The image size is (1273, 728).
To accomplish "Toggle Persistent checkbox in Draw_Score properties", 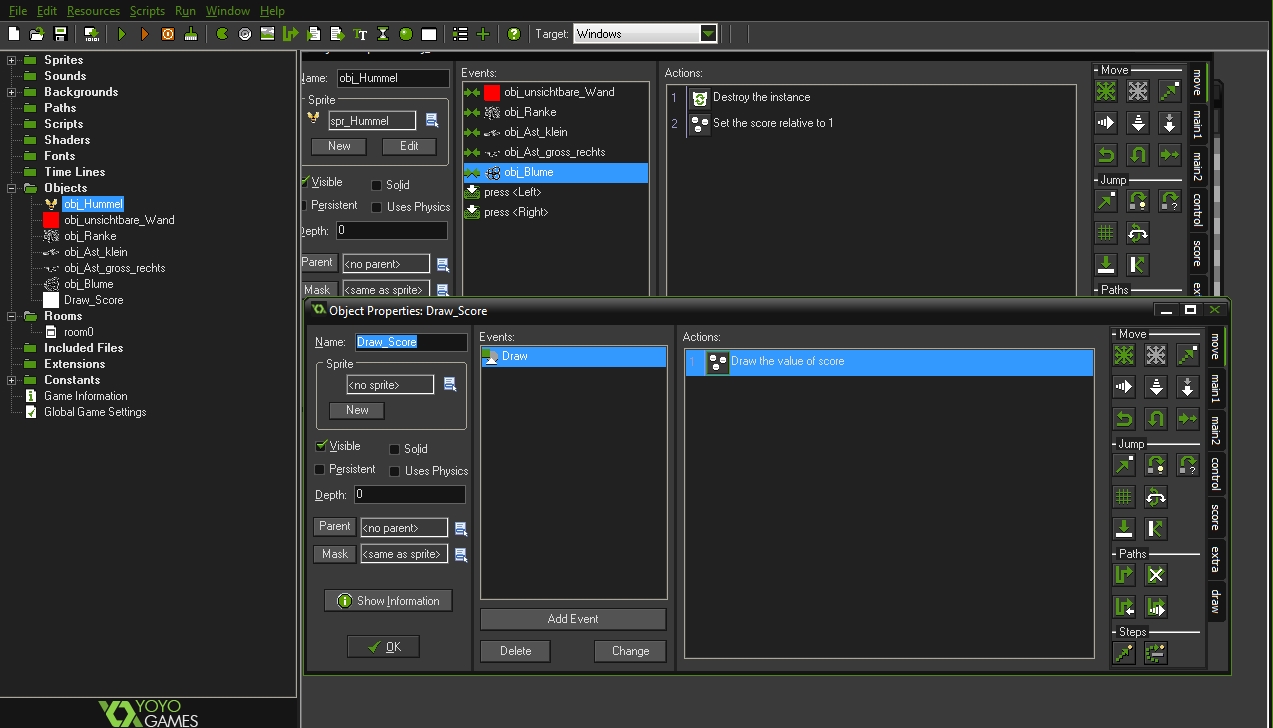I will pos(321,470).
